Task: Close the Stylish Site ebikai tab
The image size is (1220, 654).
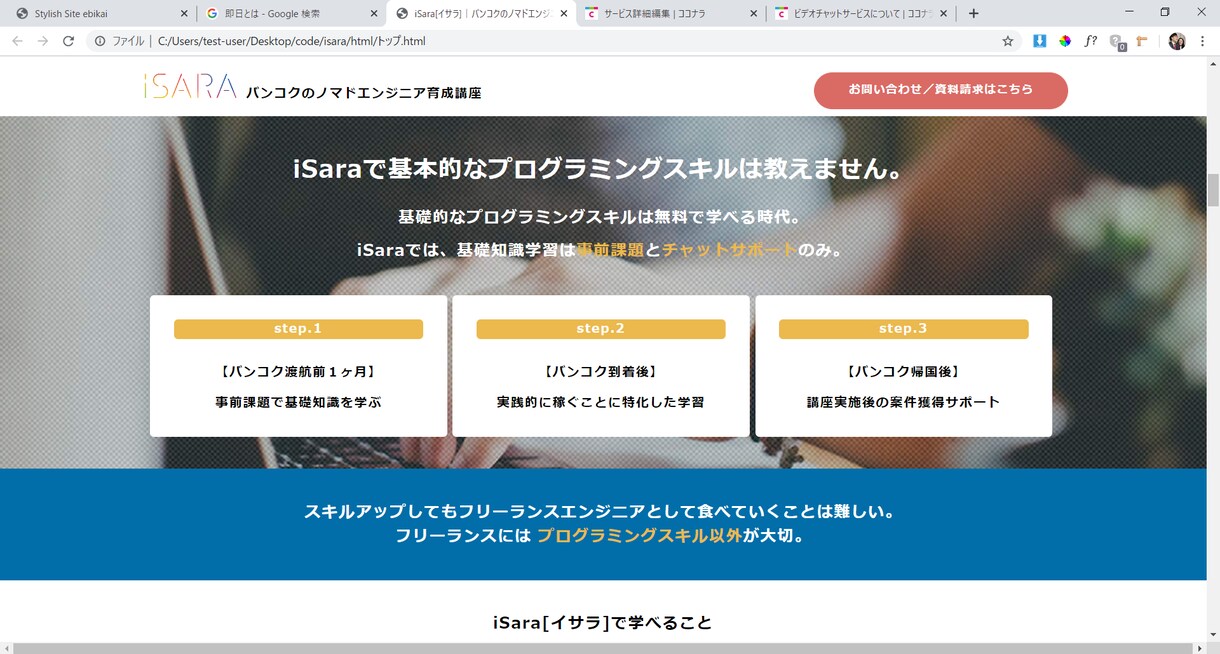Action: coord(183,13)
